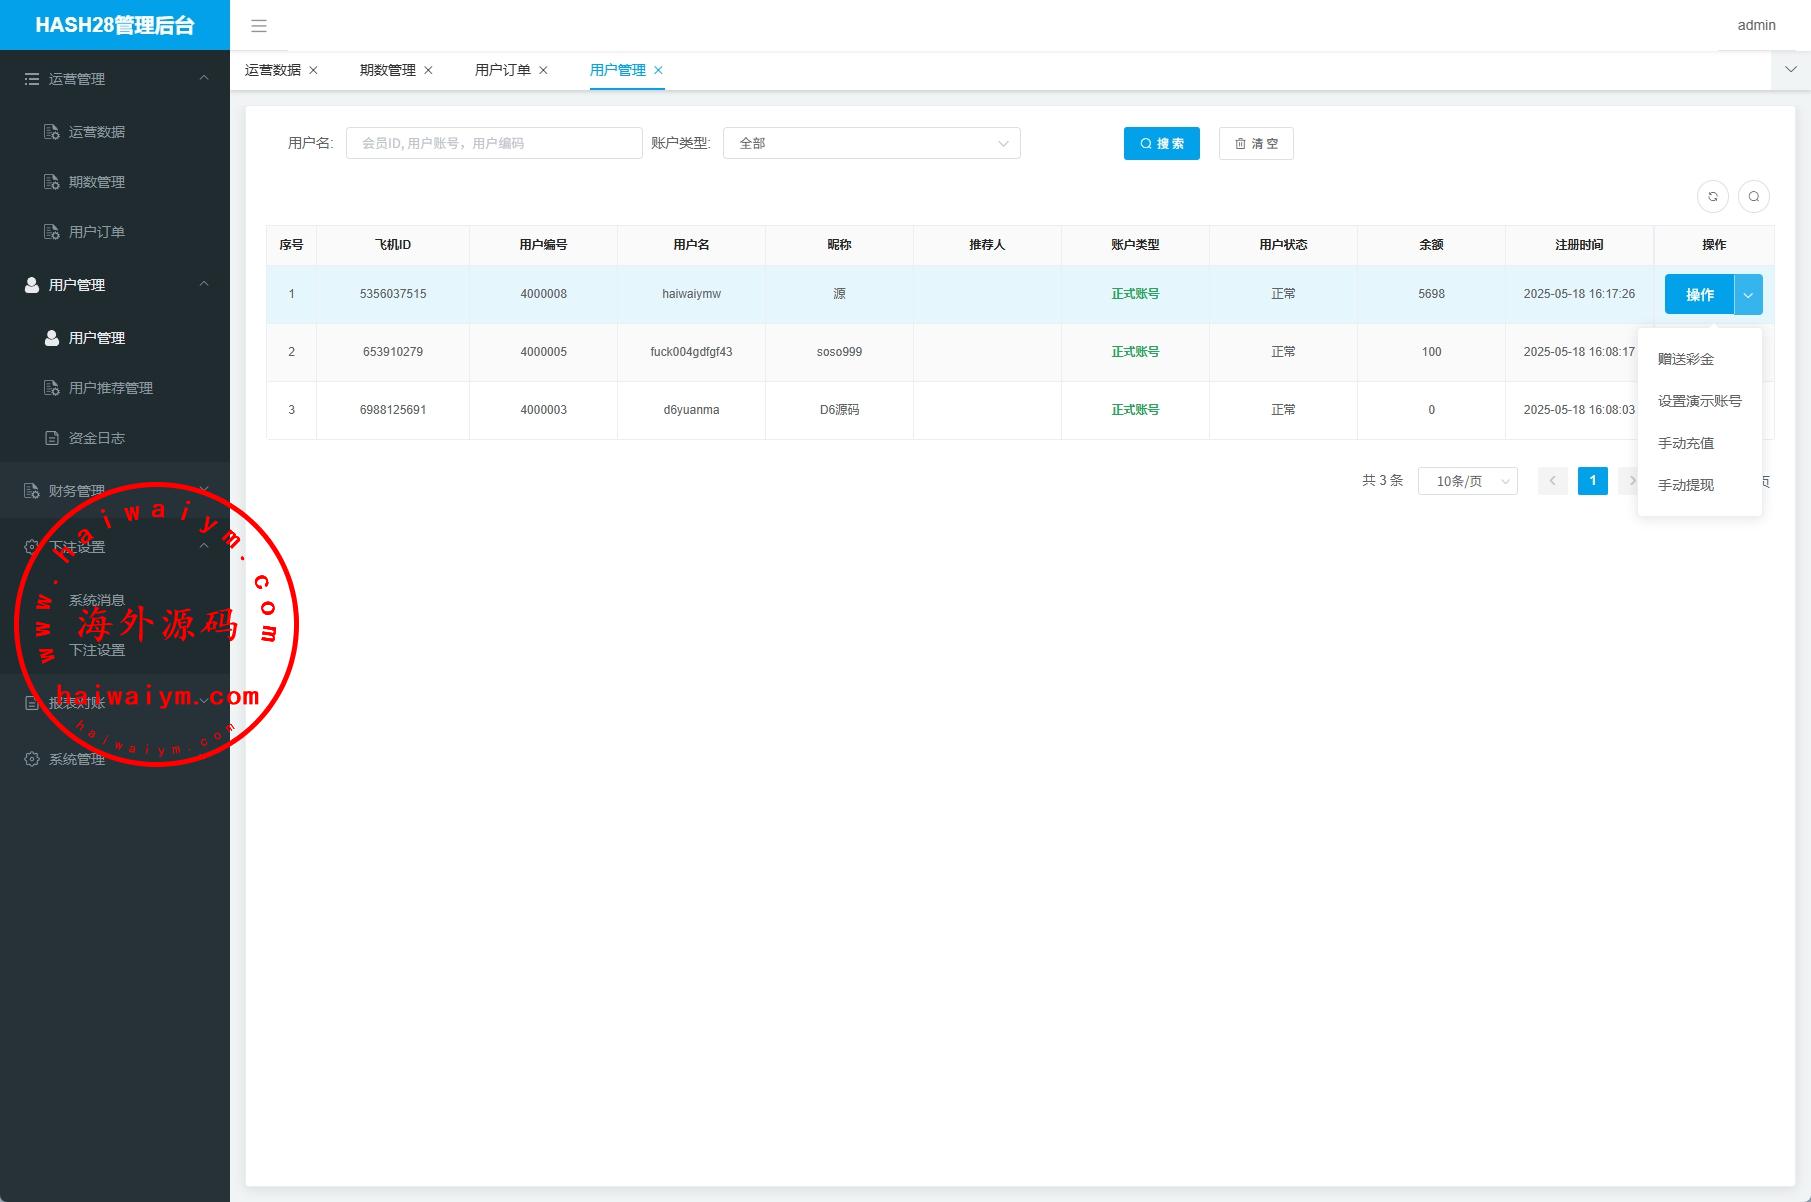1811x1202 pixels.
Task: Open 资金日志 in the sidebar
Action: coord(96,438)
